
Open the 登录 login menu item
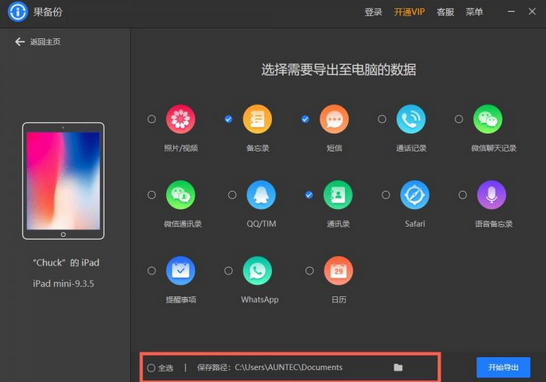[373, 12]
